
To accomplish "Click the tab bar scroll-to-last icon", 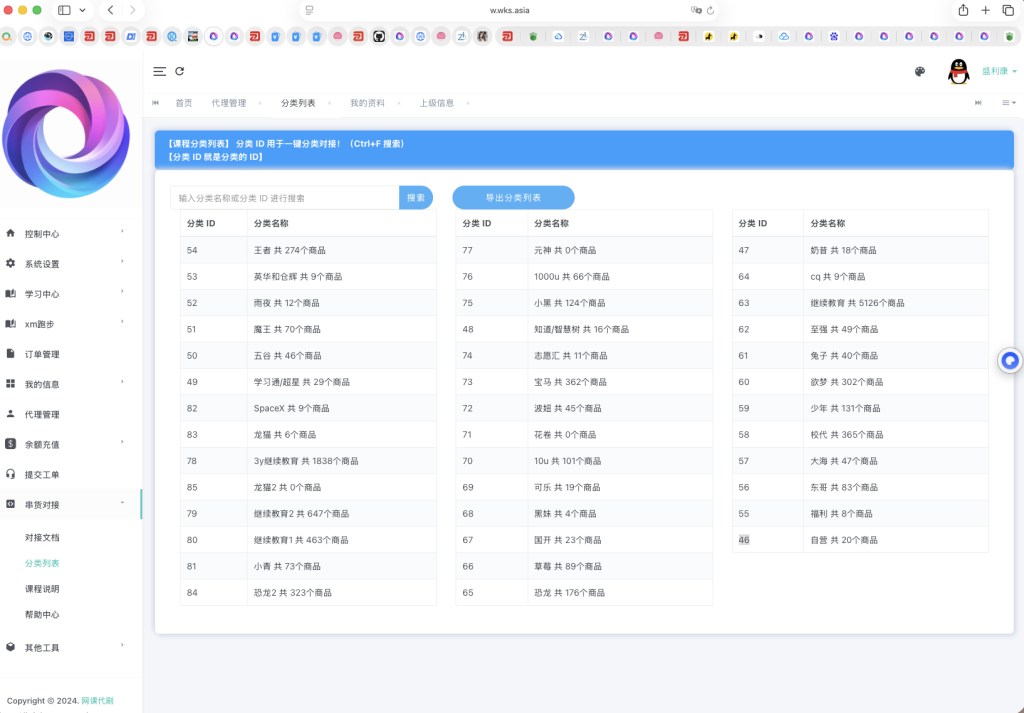I will click(x=978, y=103).
